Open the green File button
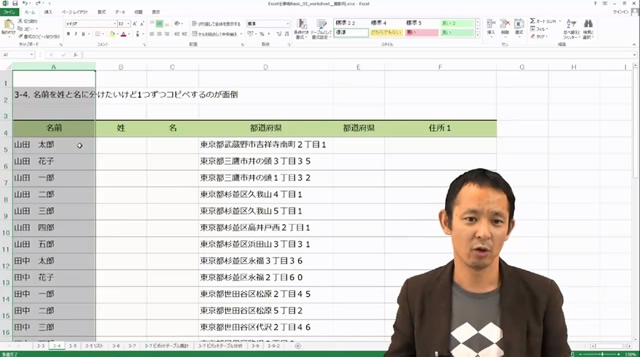The height and width of the screenshot is (360, 640). 9,12
